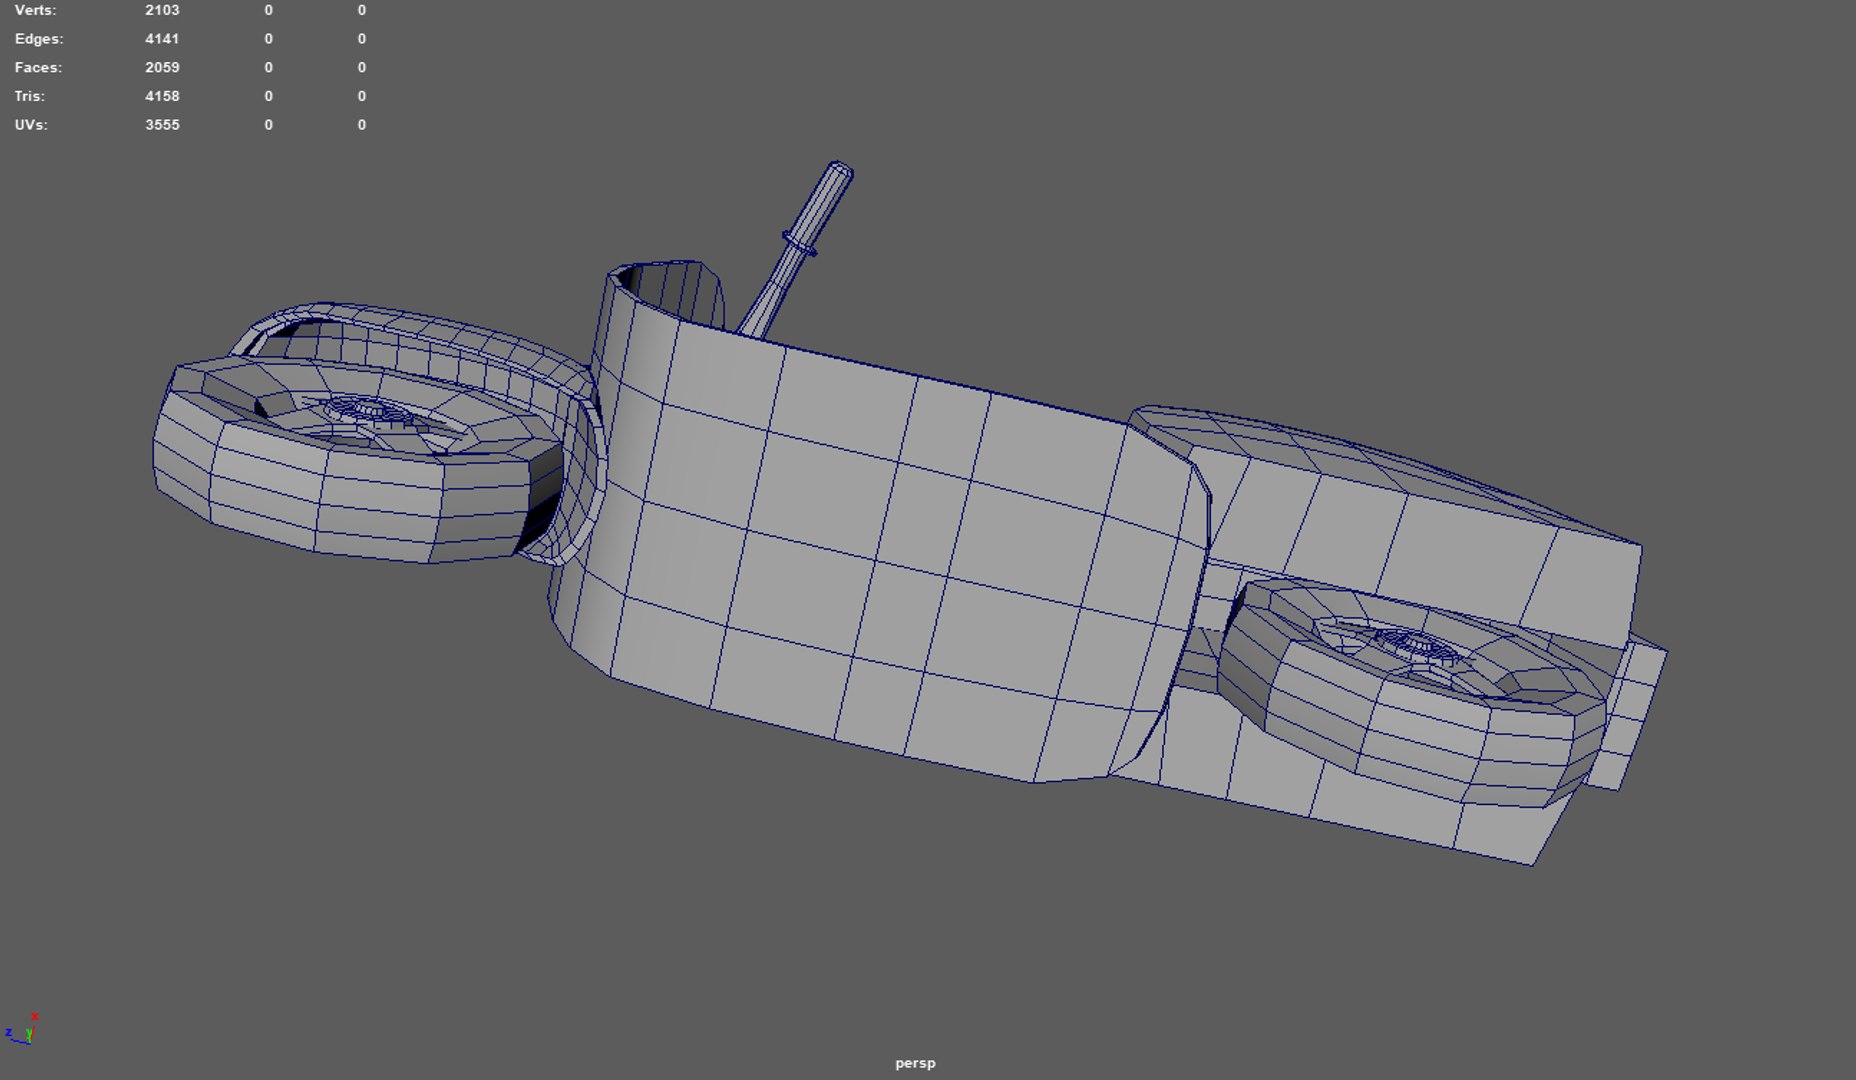This screenshot has width=1856, height=1080.
Task: Click the Tris label in the HUD
Action: pos(30,96)
